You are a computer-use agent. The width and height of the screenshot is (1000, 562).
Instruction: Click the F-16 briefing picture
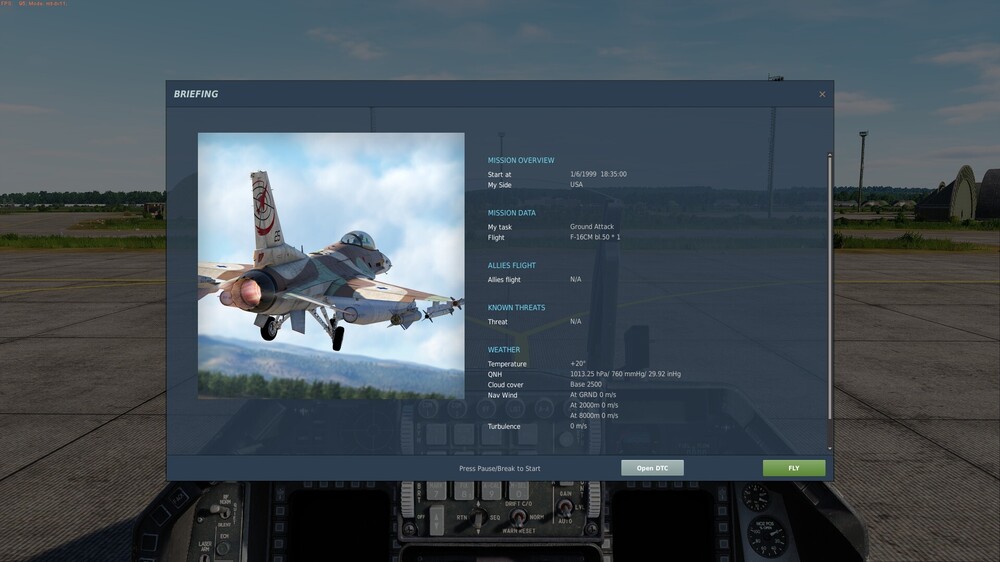point(331,265)
